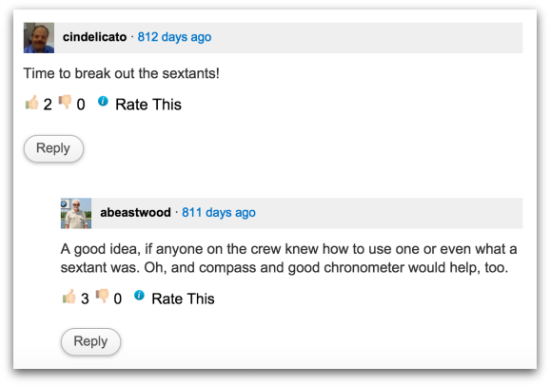Open the 812 days ago timestamp link
Viewport: 550px width, 386px height.
pos(174,37)
